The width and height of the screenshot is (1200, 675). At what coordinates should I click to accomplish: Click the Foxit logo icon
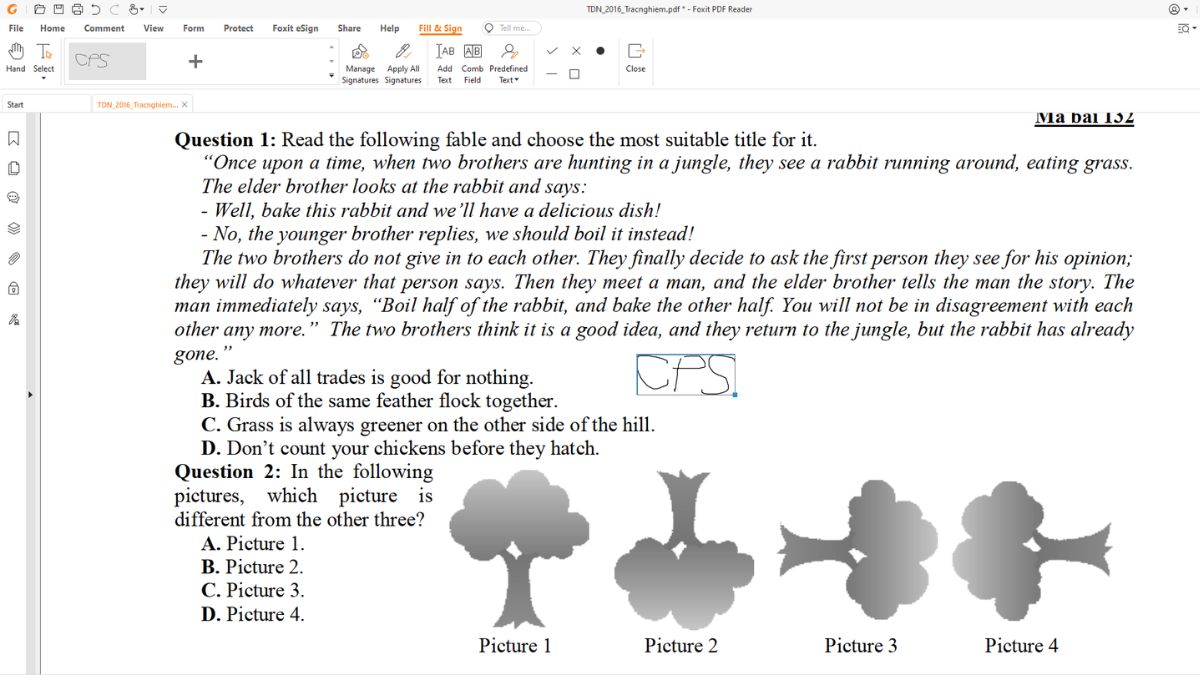pos(12,9)
